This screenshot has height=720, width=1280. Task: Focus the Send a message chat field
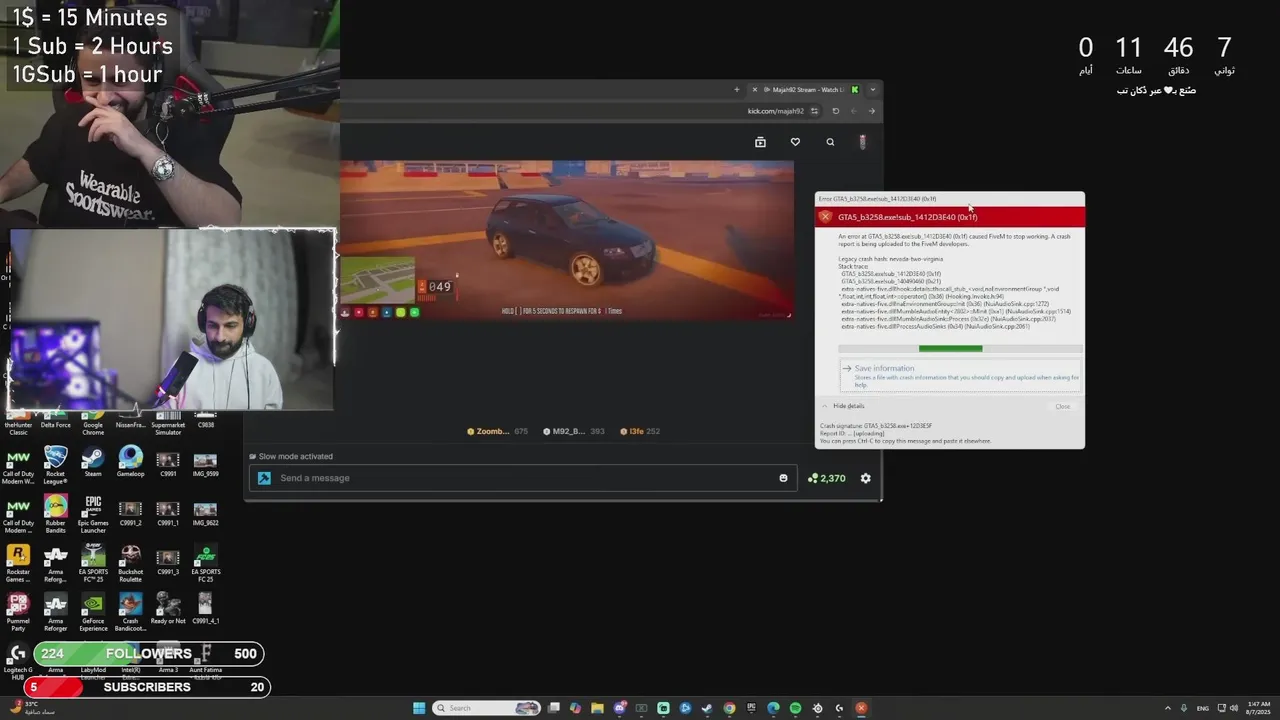pyautogui.click(x=523, y=478)
